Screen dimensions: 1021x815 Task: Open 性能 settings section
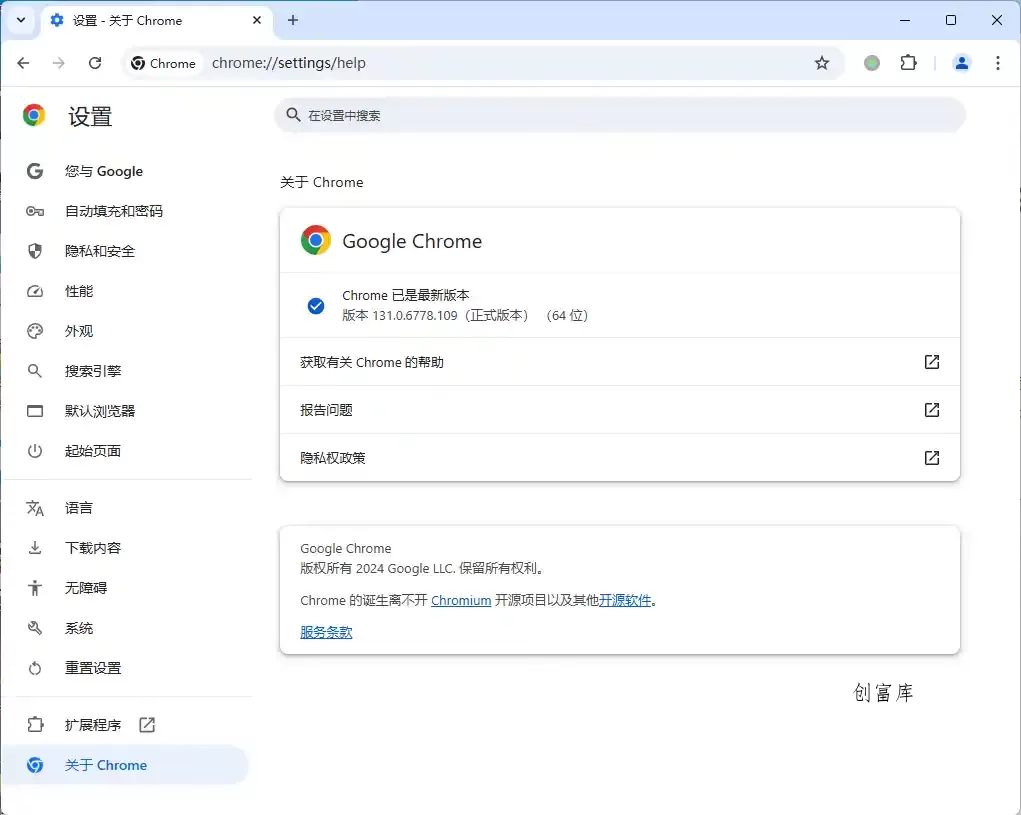click(127, 291)
